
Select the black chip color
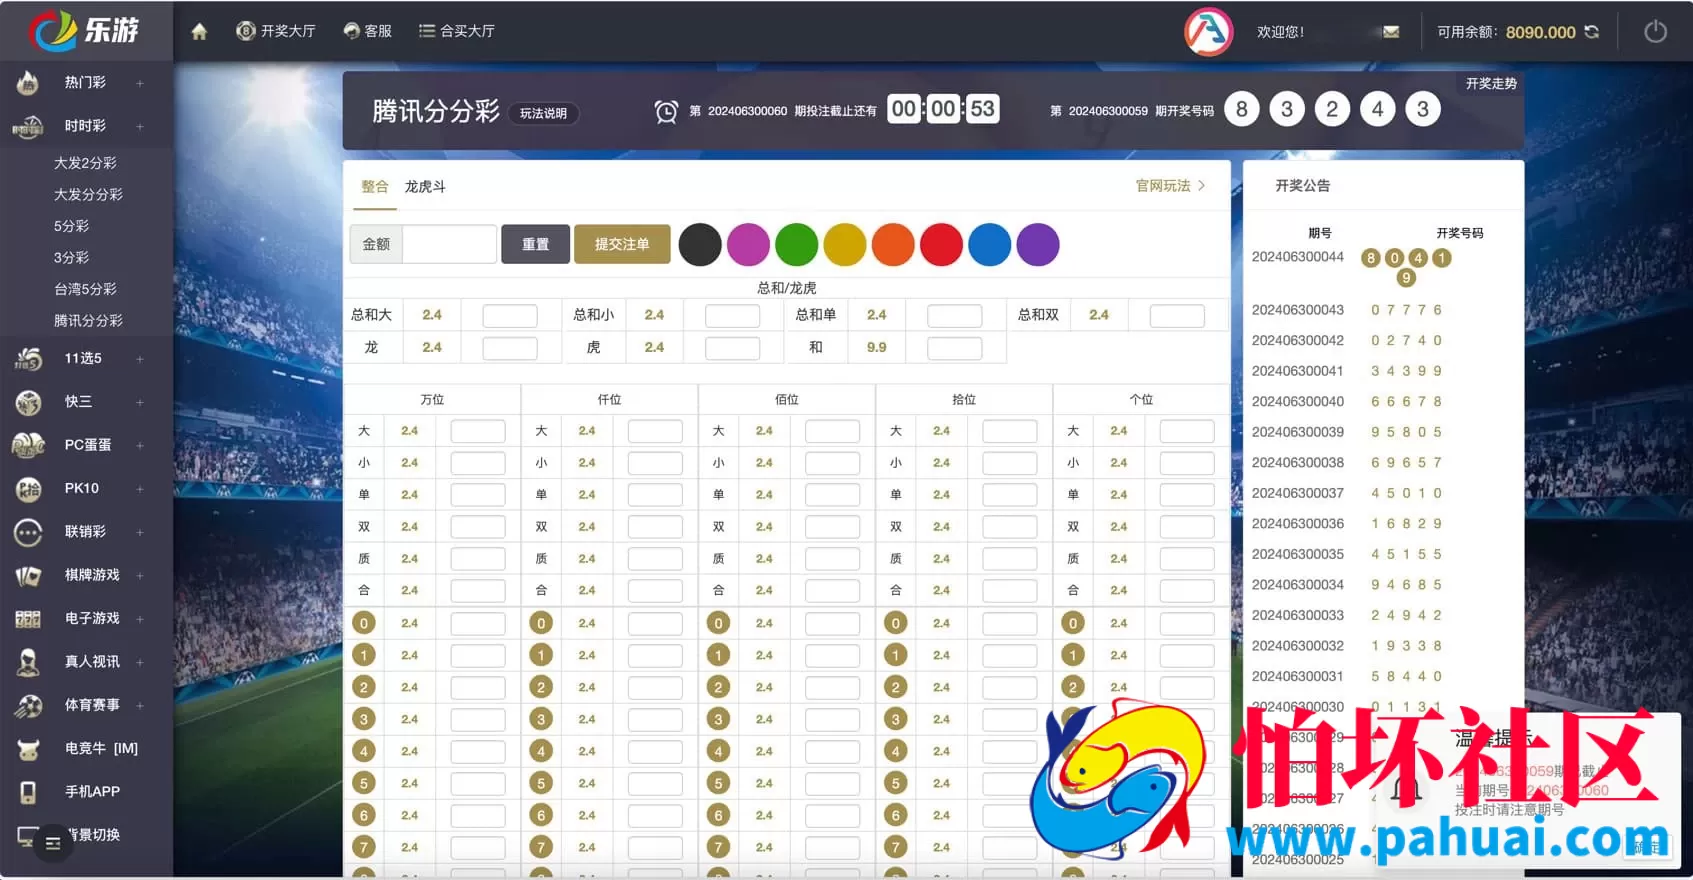coord(700,245)
